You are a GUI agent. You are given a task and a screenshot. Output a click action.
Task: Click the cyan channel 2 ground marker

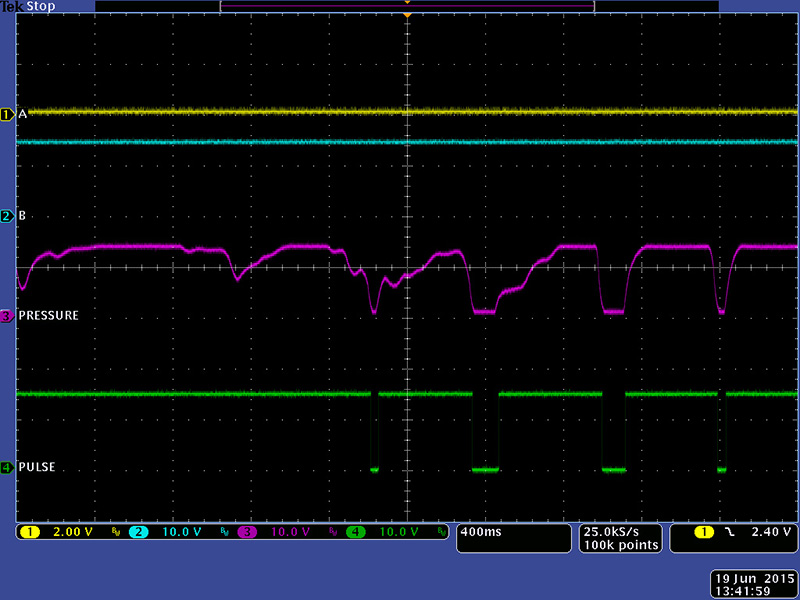pyautogui.click(x=7, y=216)
